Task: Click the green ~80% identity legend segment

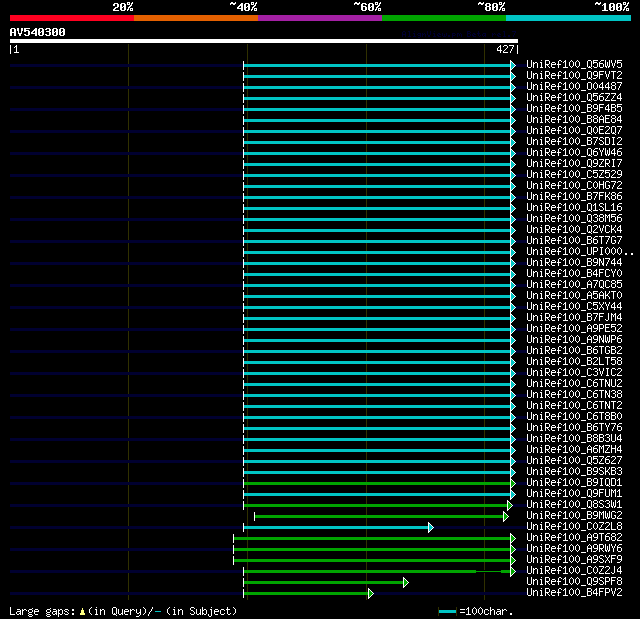Action: click(444, 18)
